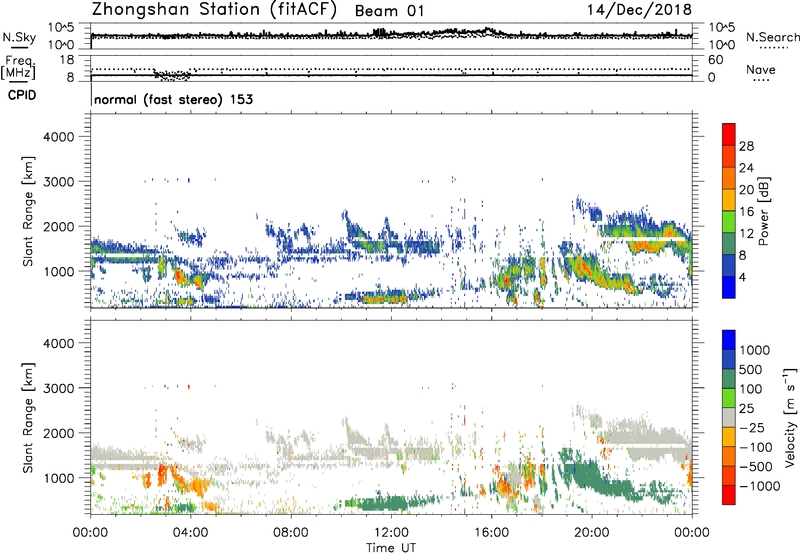Click the '60' Nave axis tick label
The width and height of the screenshot is (800, 554).
point(715,60)
